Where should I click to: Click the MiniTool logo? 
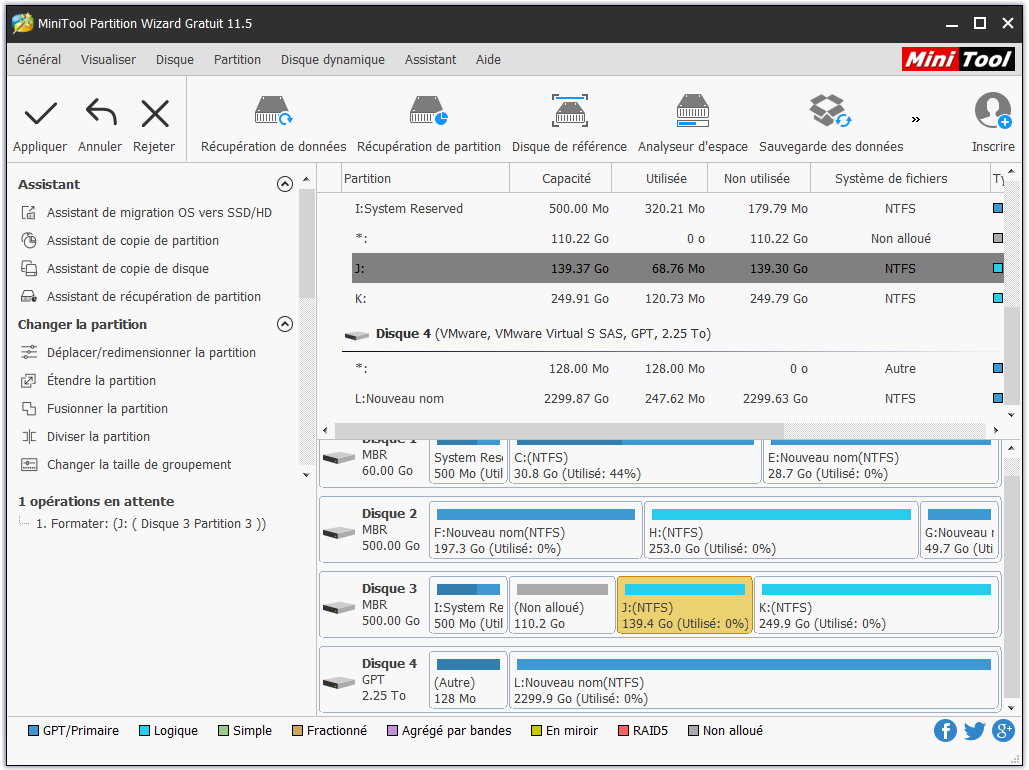pyautogui.click(x=958, y=59)
